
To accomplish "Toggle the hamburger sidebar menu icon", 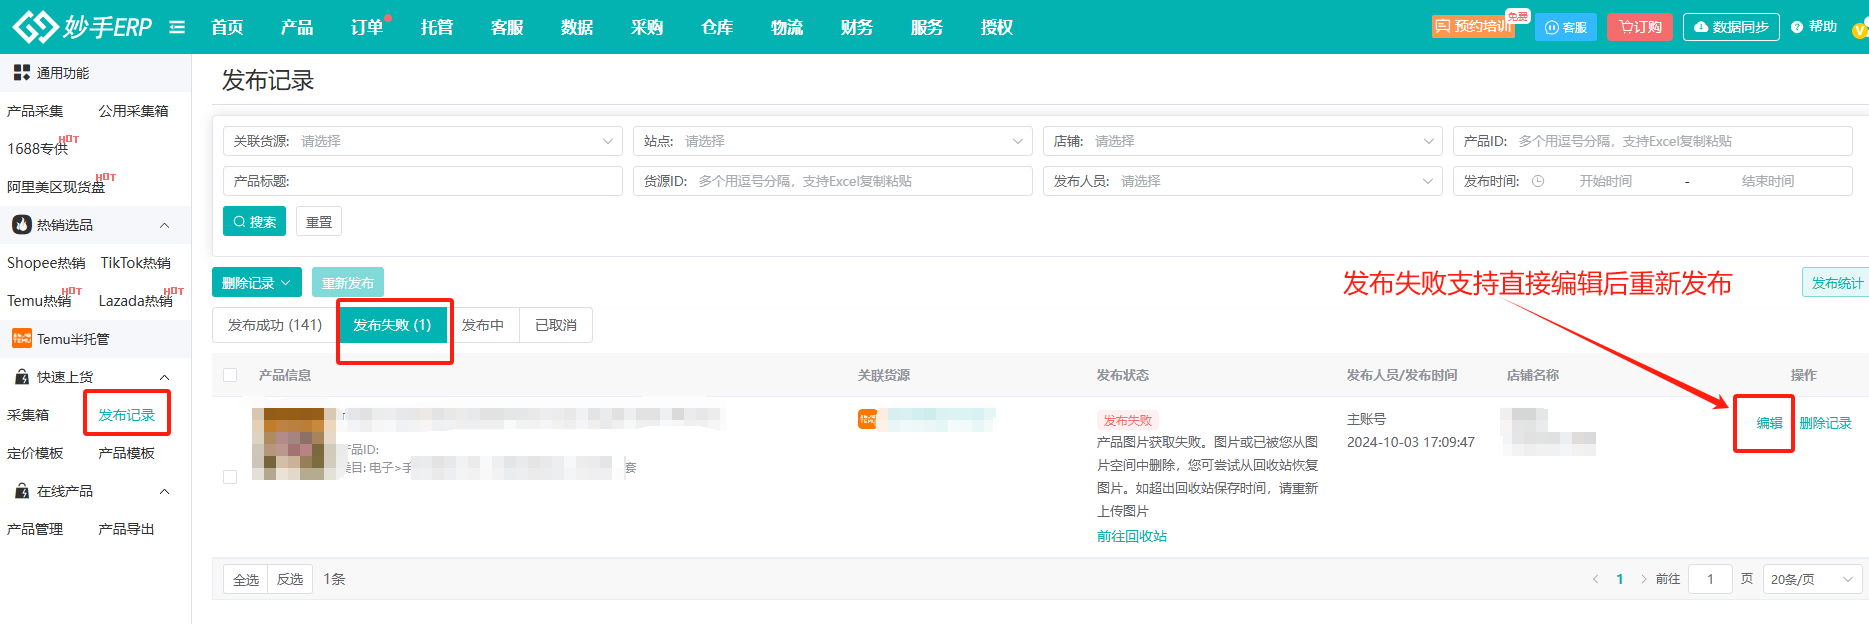I will point(177,27).
